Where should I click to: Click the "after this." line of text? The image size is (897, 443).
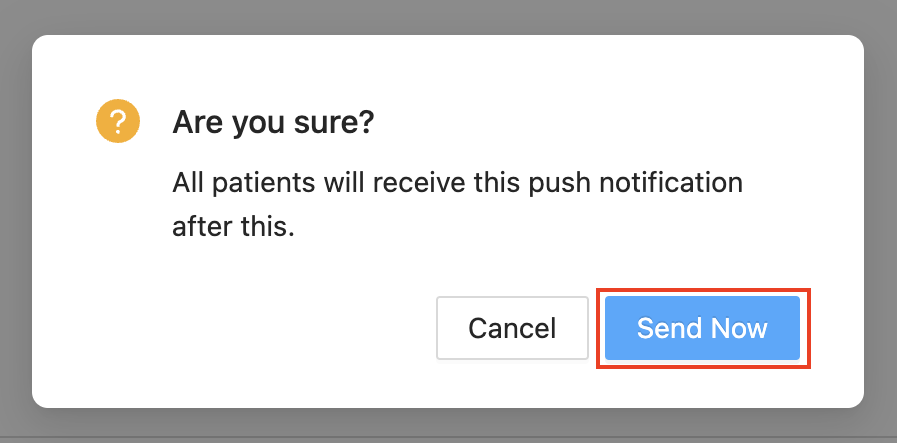click(234, 226)
